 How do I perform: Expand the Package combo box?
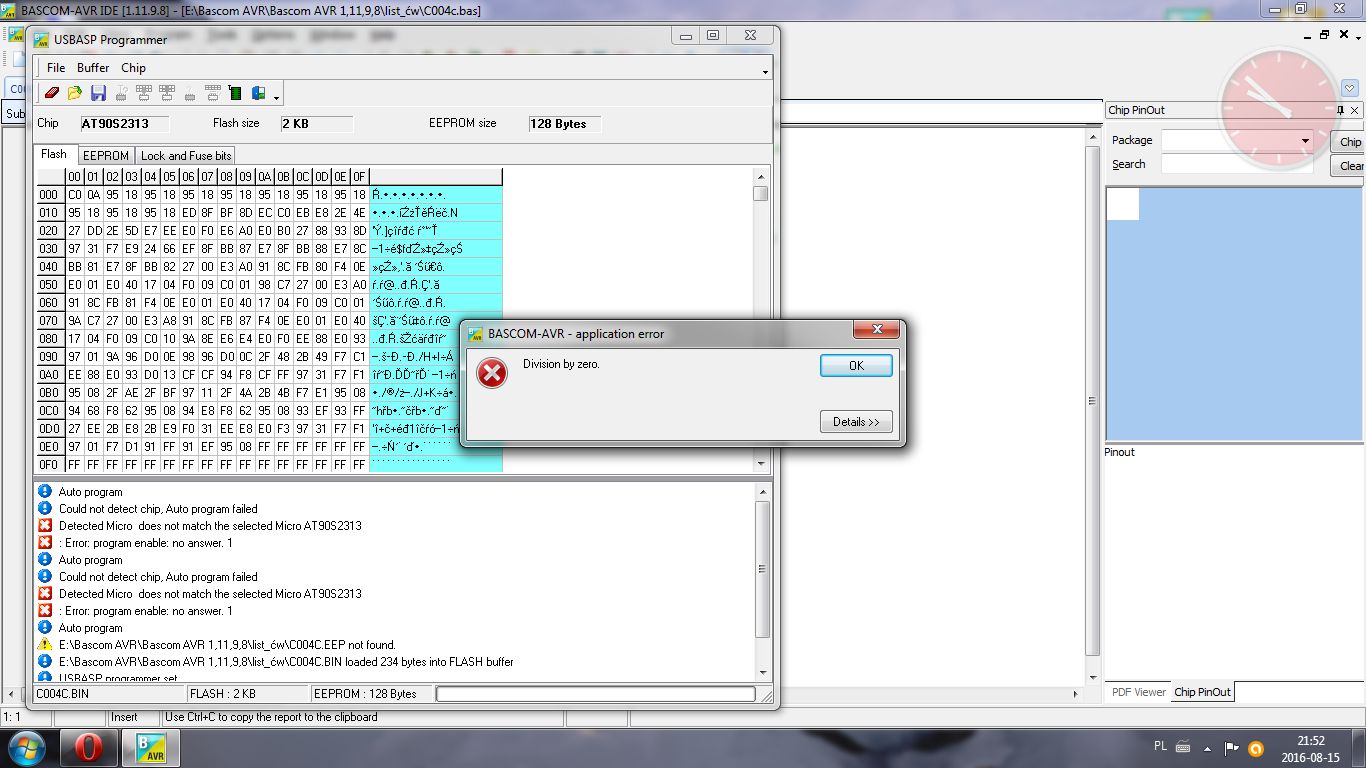pos(1305,141)
